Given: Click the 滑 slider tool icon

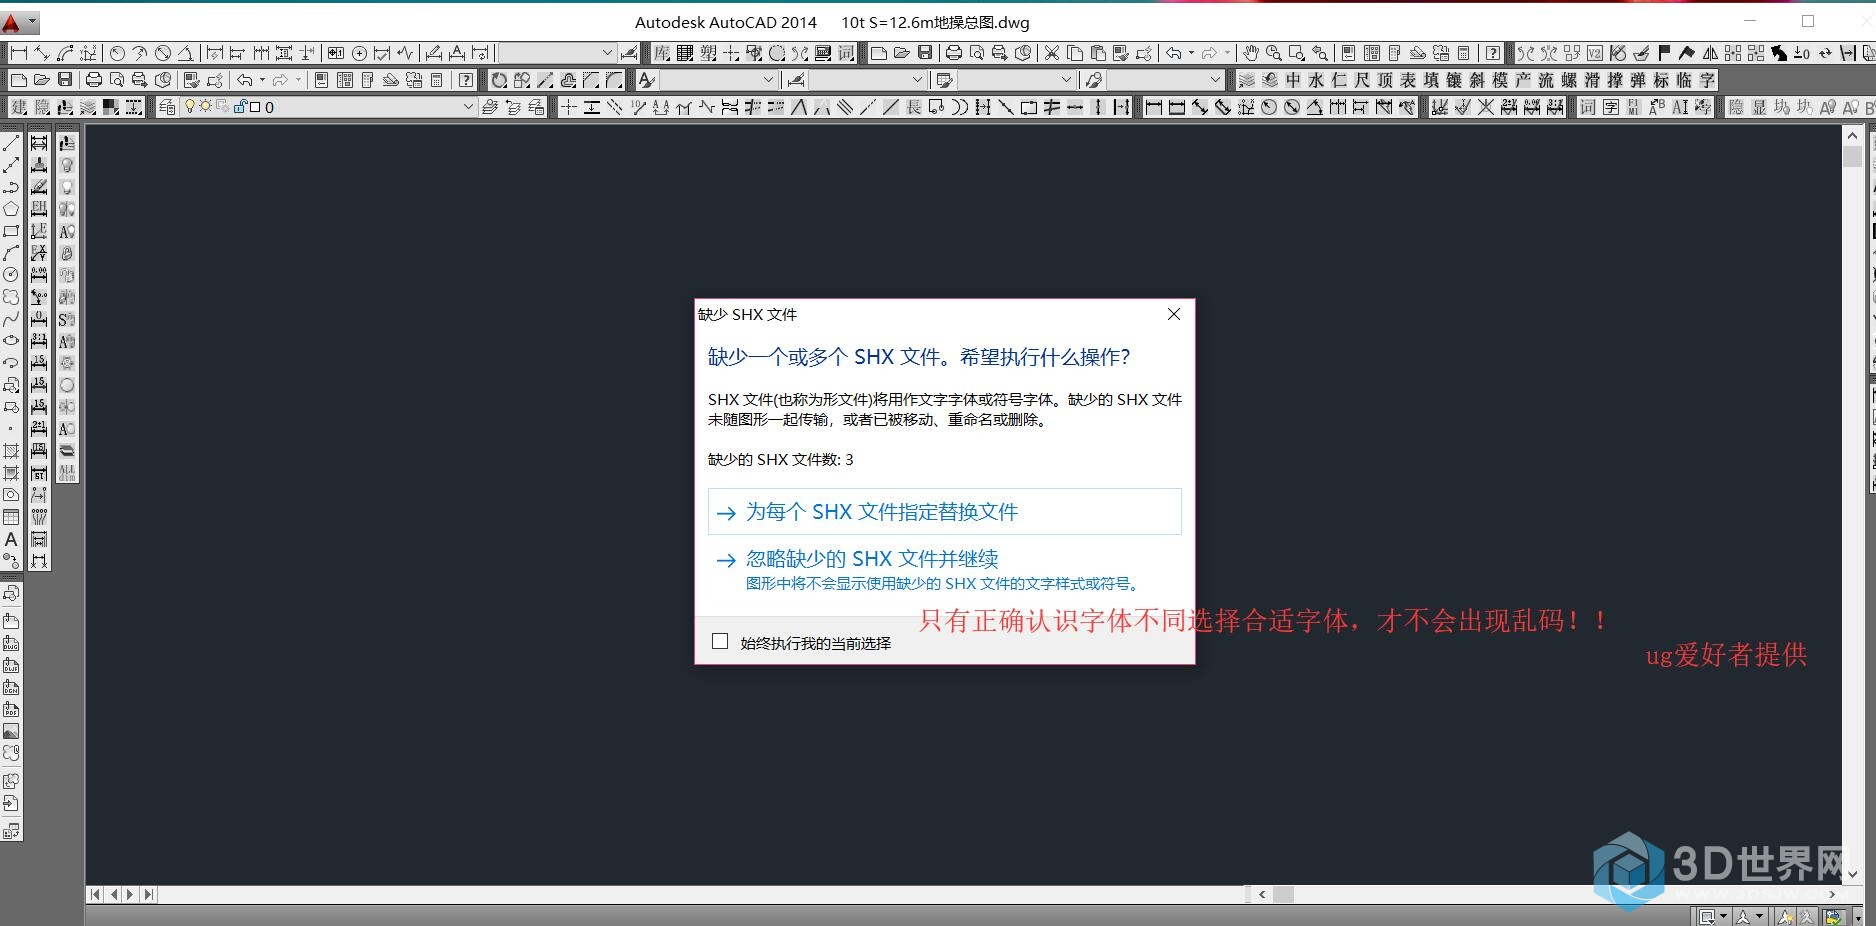Looking at the screenshot, I should tap(1592, 80).
